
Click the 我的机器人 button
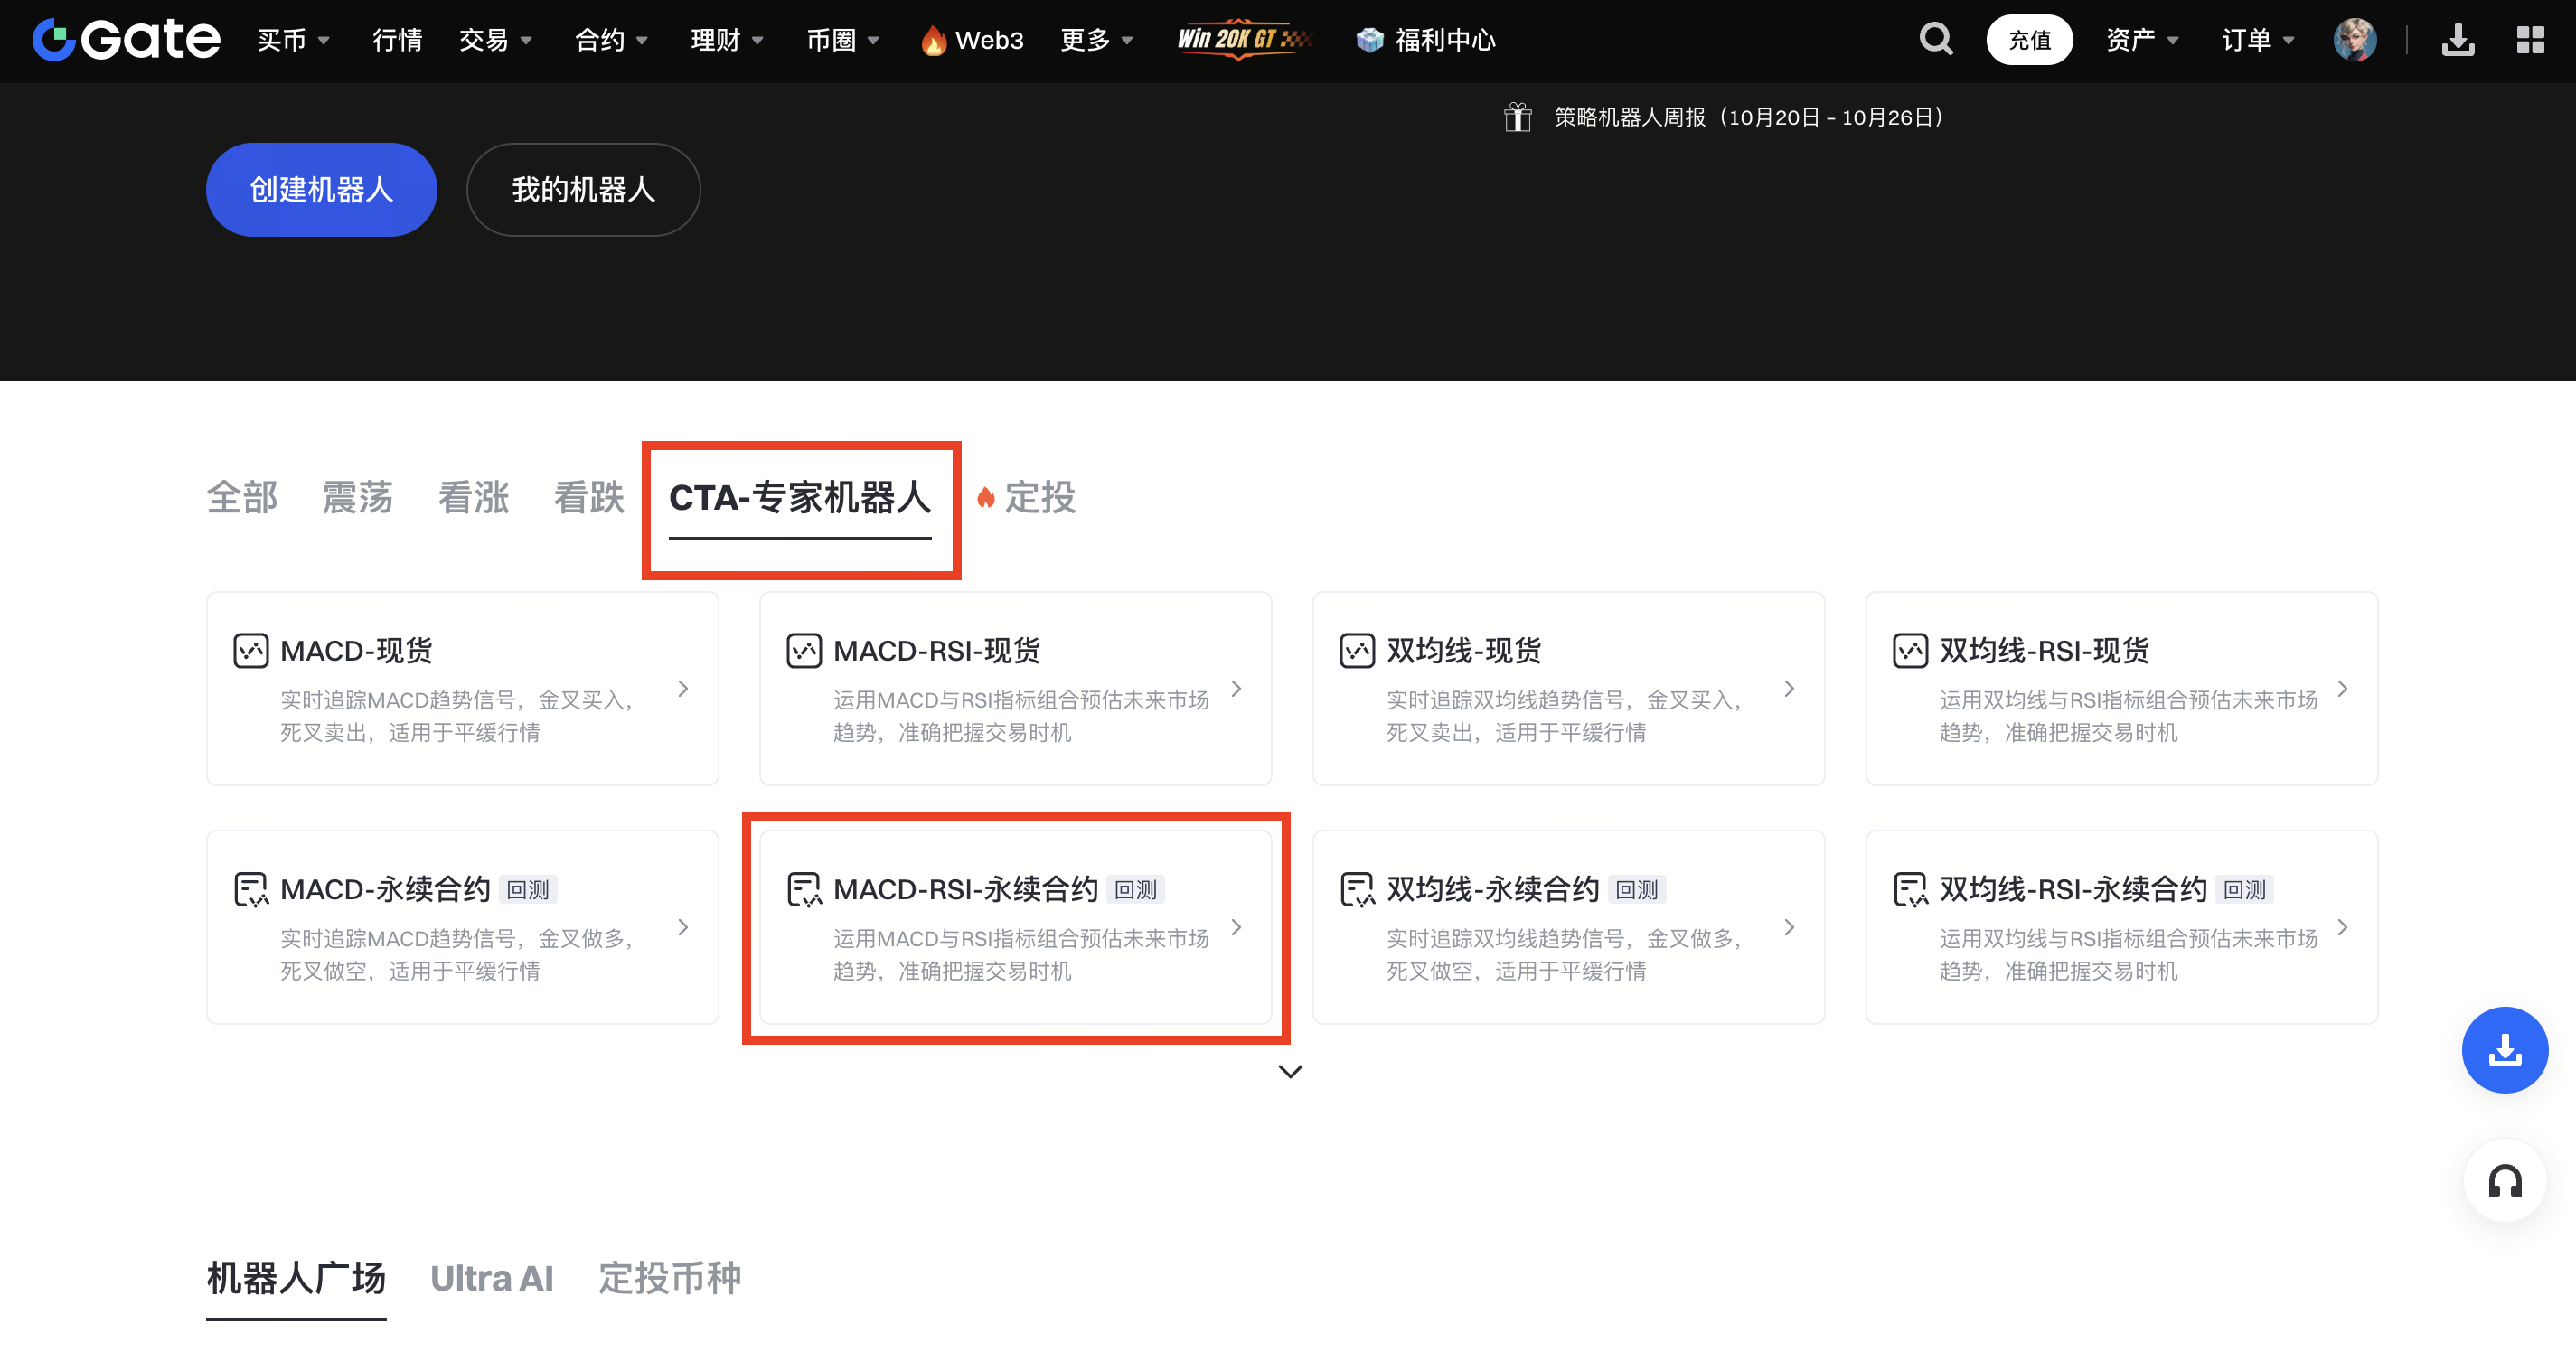click(583, 190)
